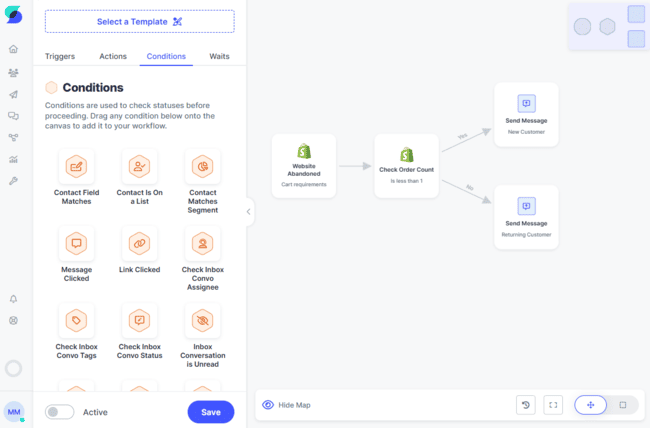Open the MM user avatar
Screen dimensions: 650x428
14,412
